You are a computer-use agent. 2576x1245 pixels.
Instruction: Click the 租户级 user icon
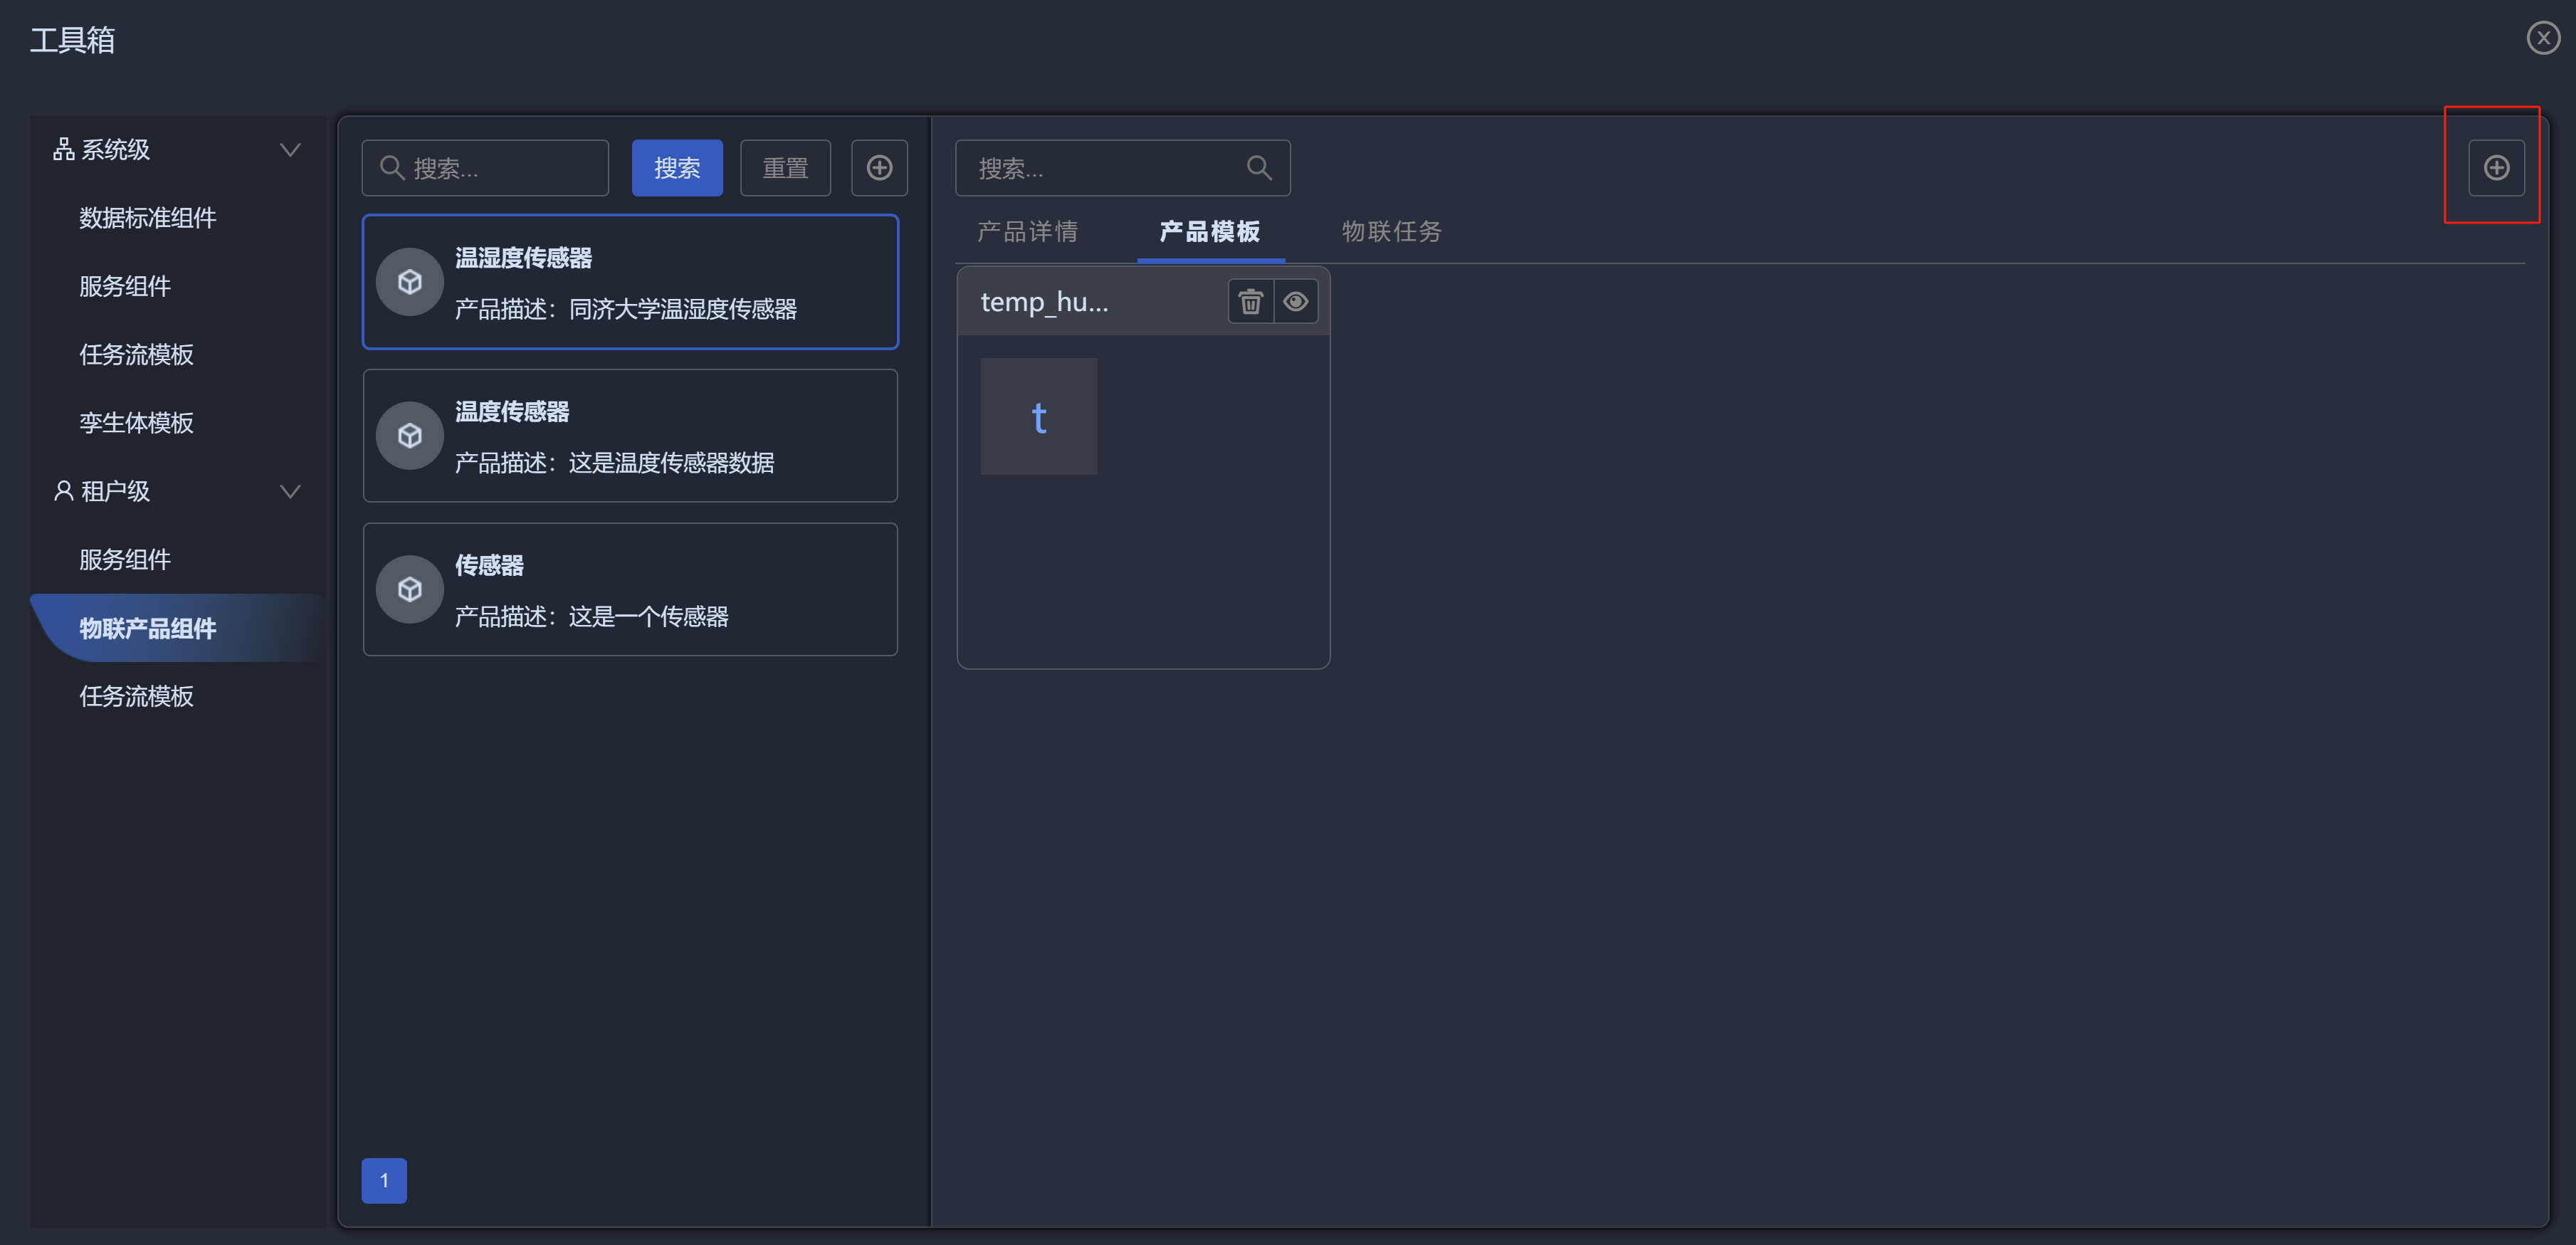[64, 490]
